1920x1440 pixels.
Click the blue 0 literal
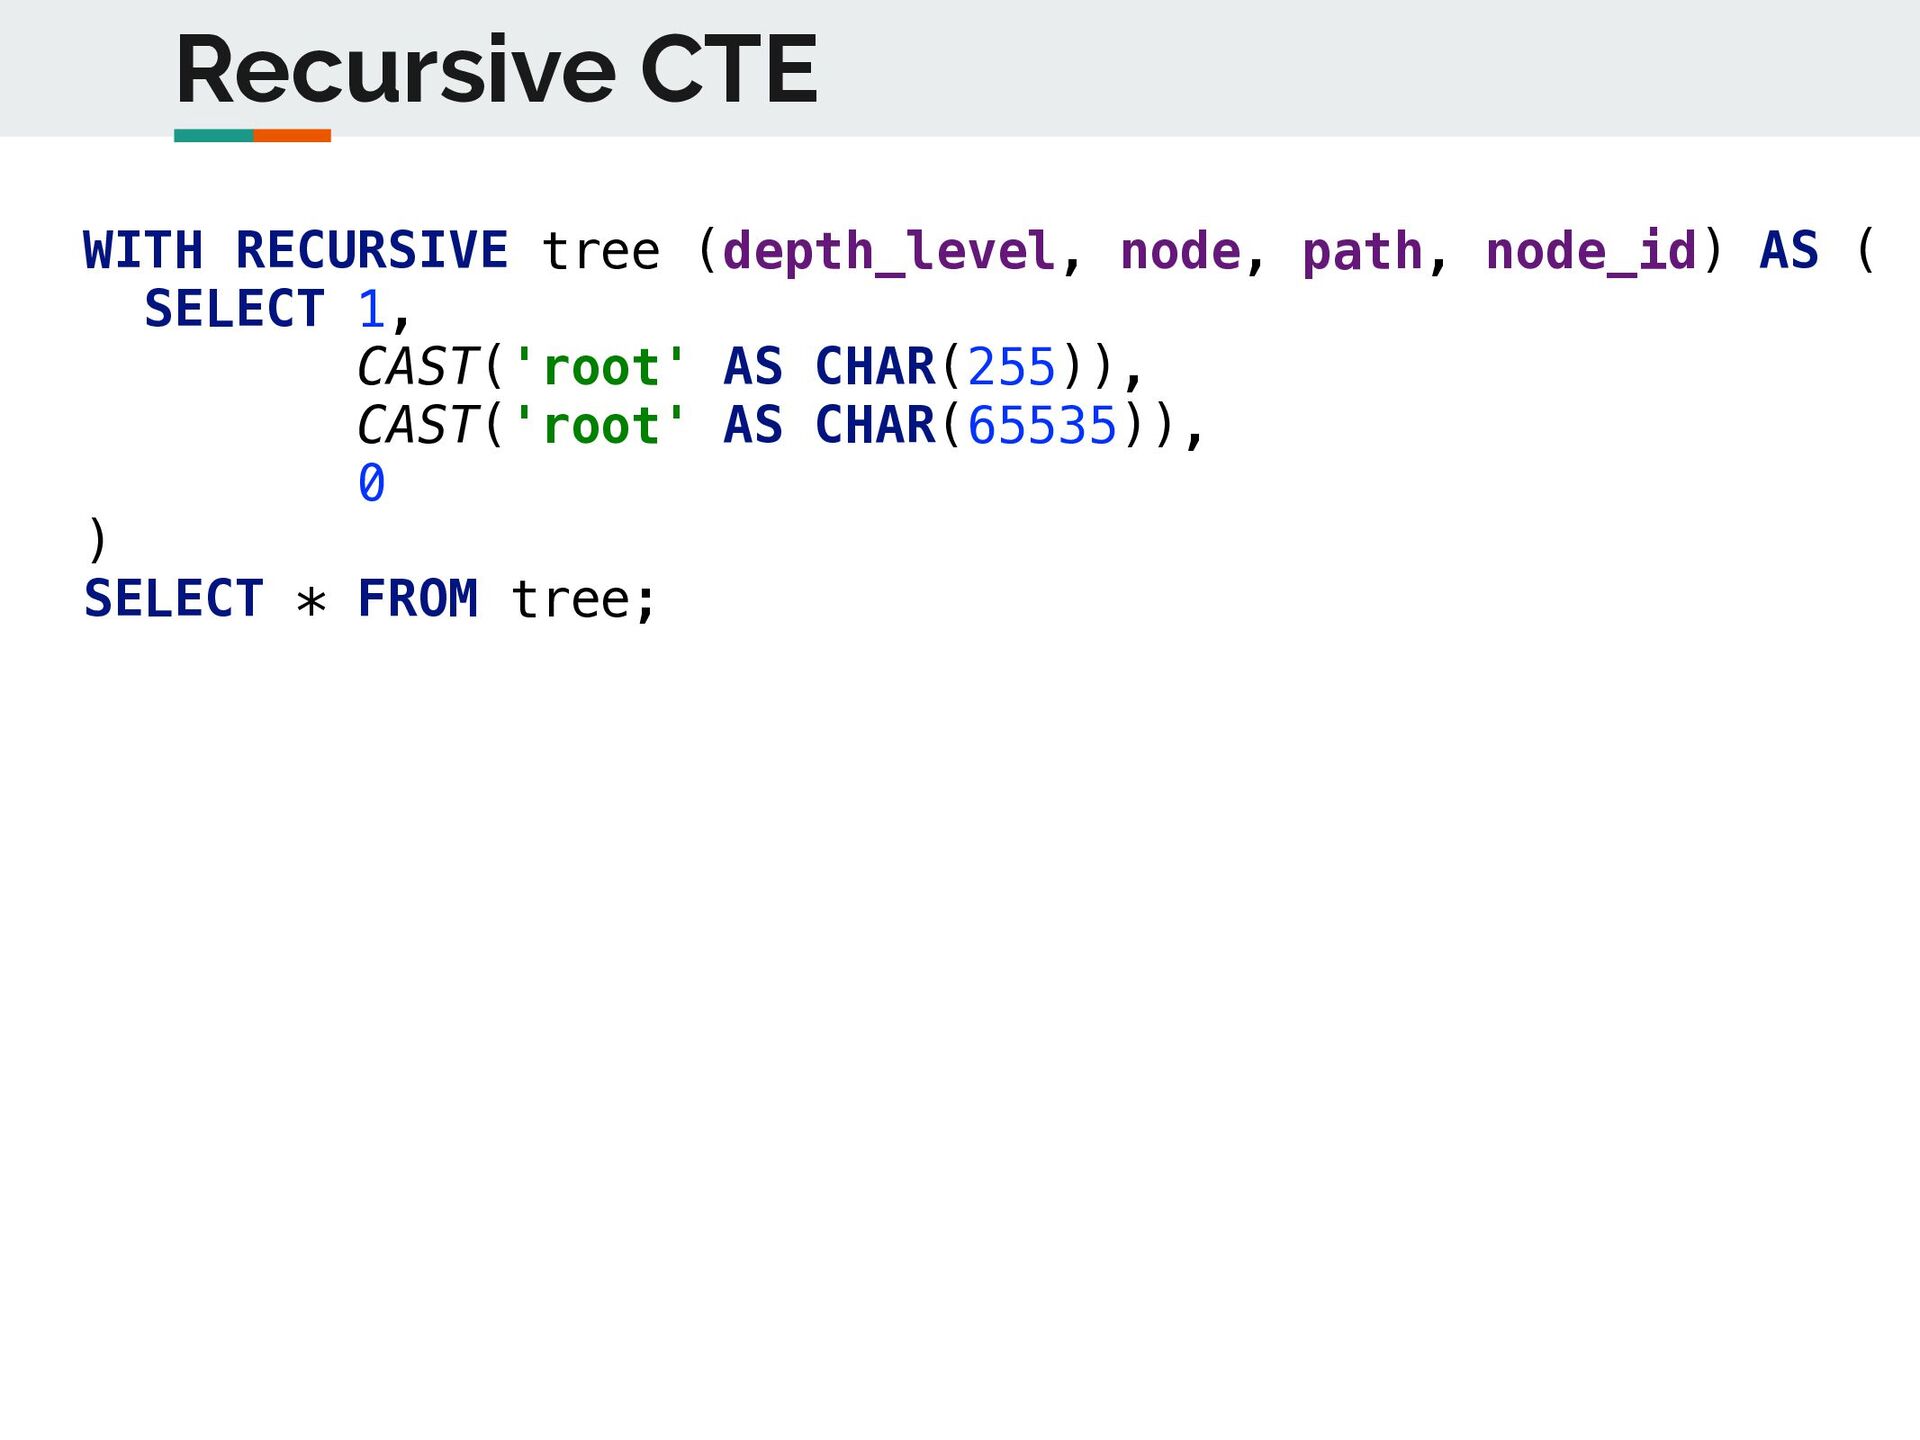[x=371, y=483]
